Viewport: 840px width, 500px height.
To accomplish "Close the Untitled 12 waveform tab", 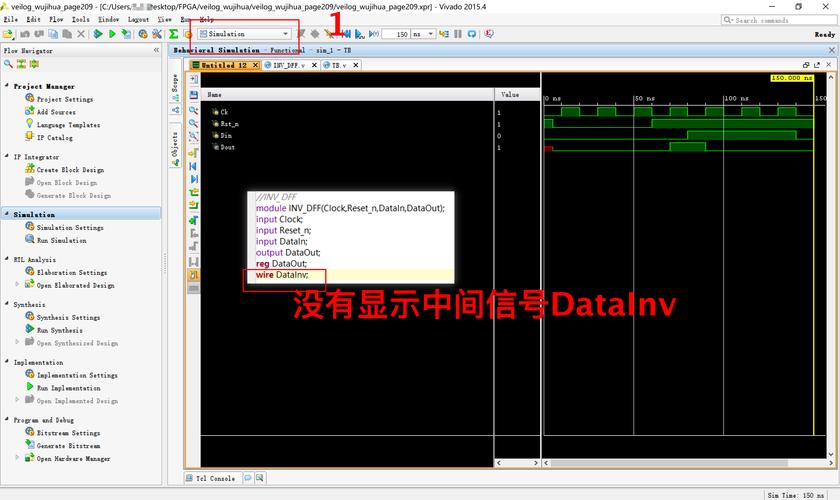I will (256, 65).
